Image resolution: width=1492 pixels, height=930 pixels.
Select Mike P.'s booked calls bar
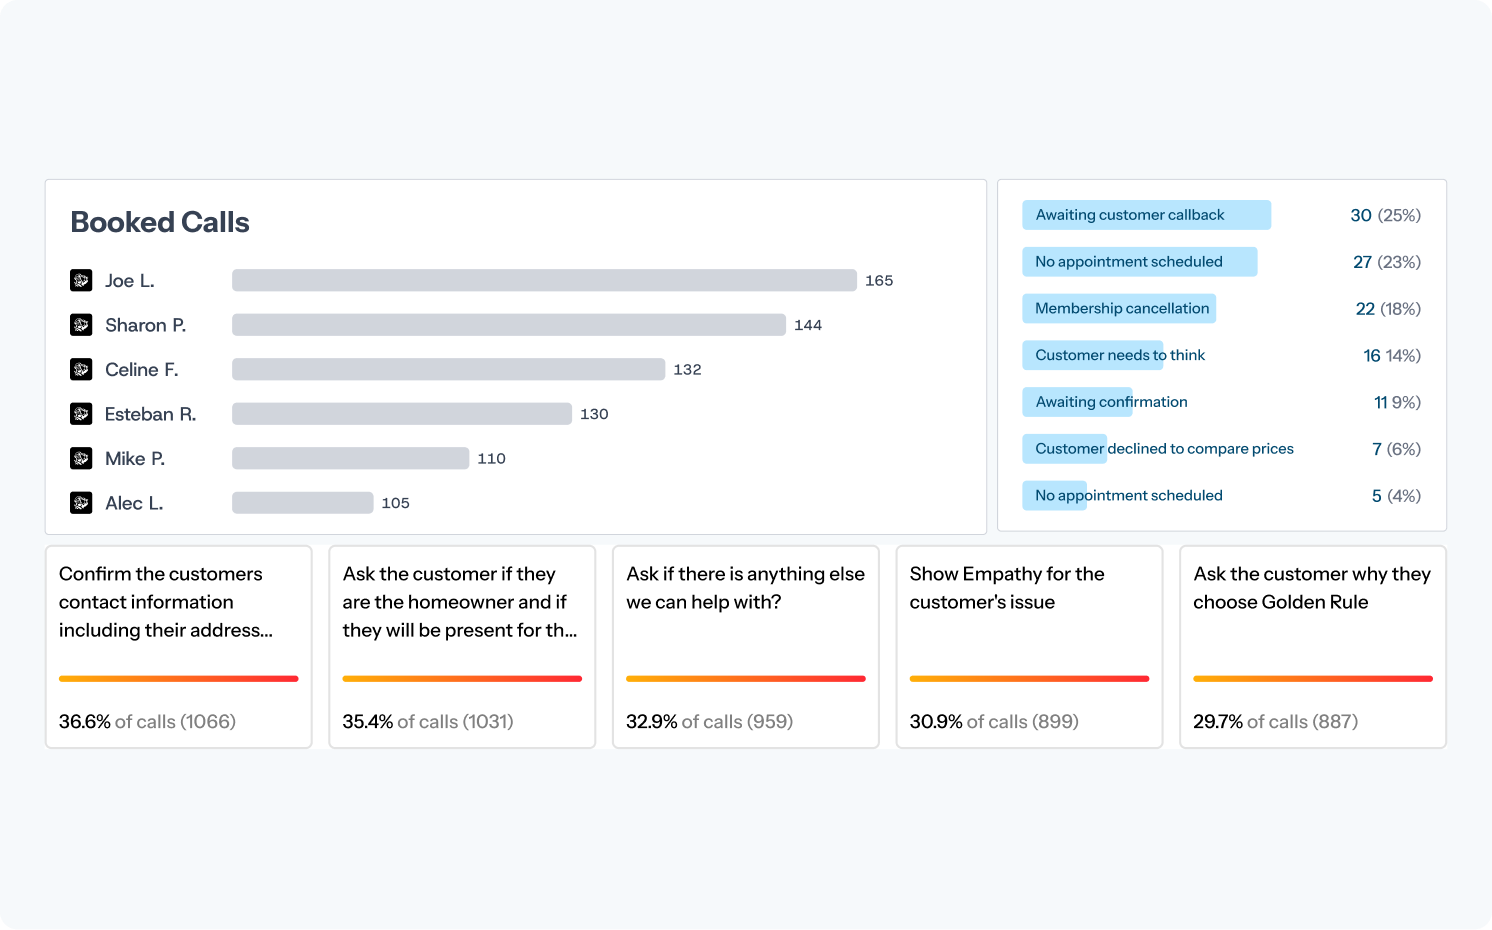(x=350, y=458)
